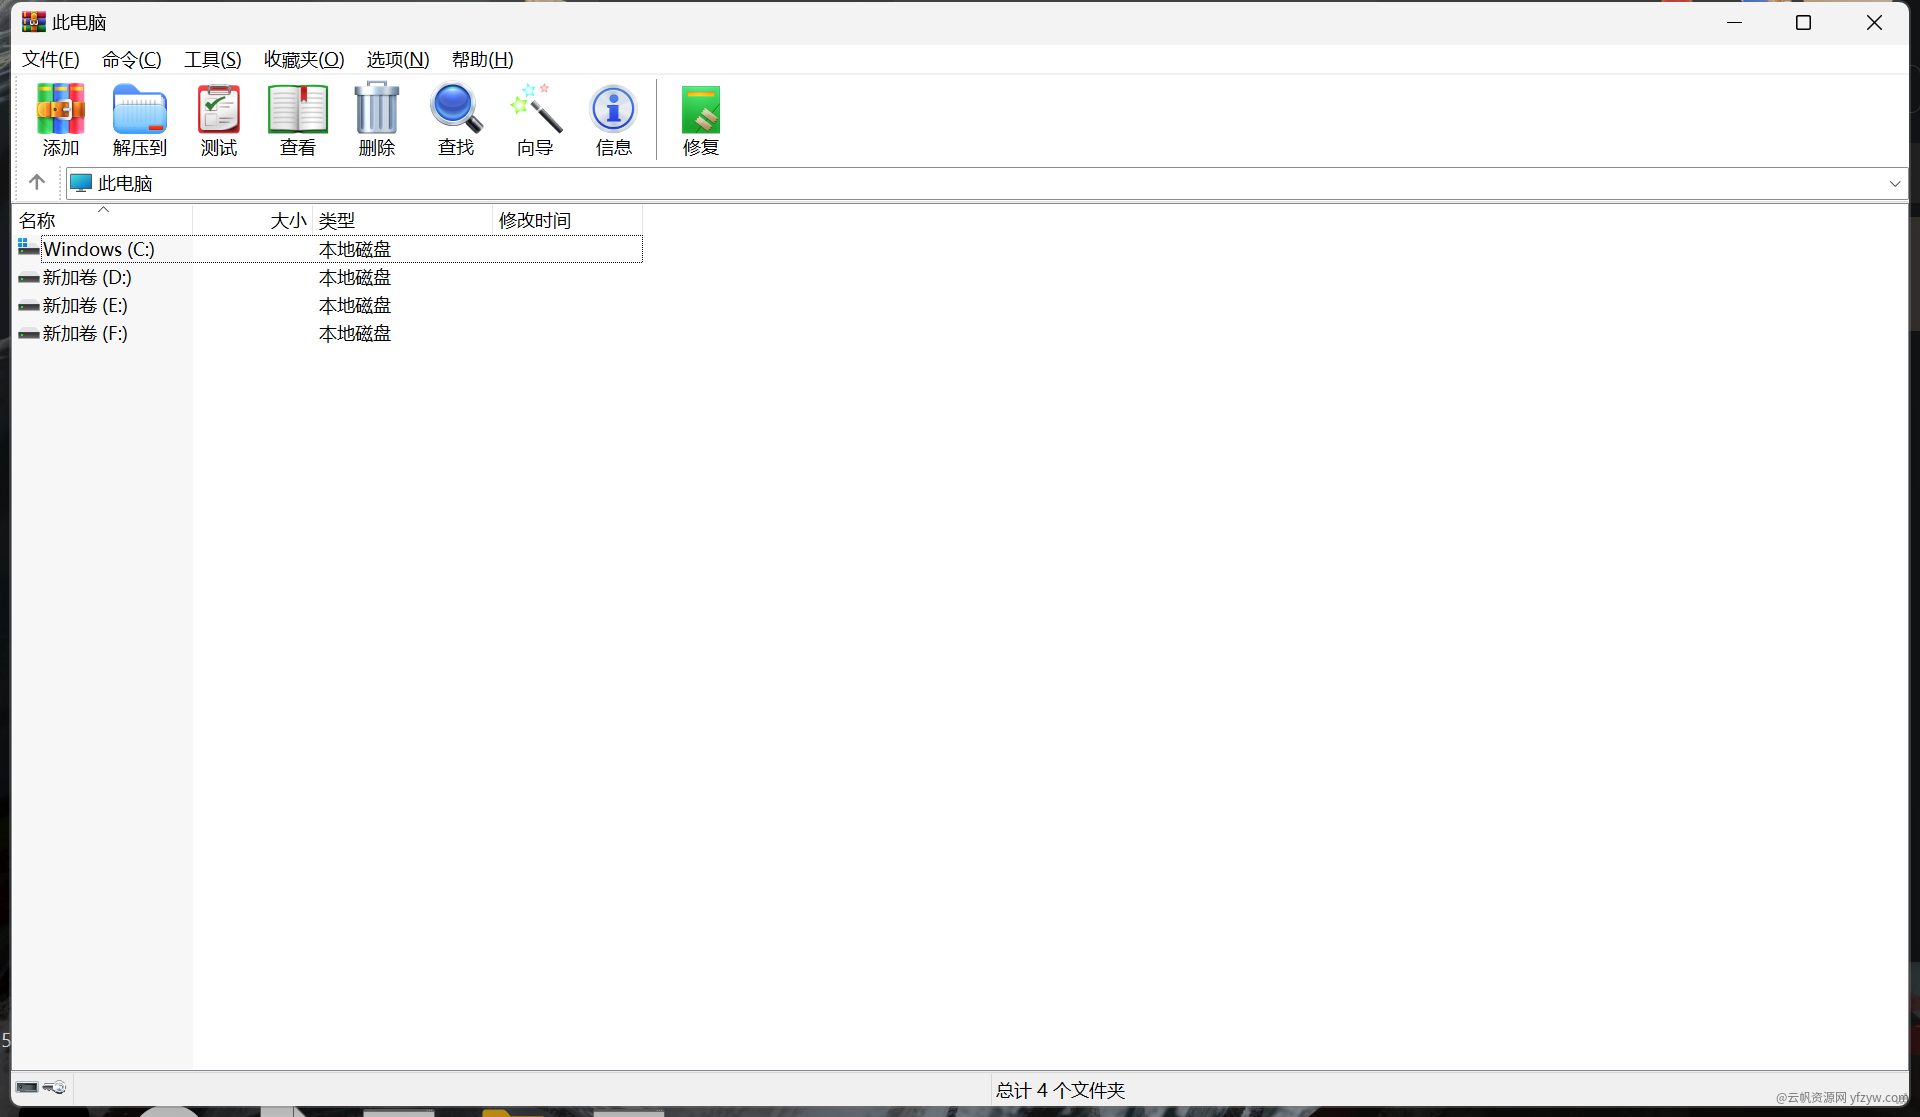Viewport: 1920px width, 1117px height.
Task: Sort by the 名称 column header
Action: (x=103, y=220)
